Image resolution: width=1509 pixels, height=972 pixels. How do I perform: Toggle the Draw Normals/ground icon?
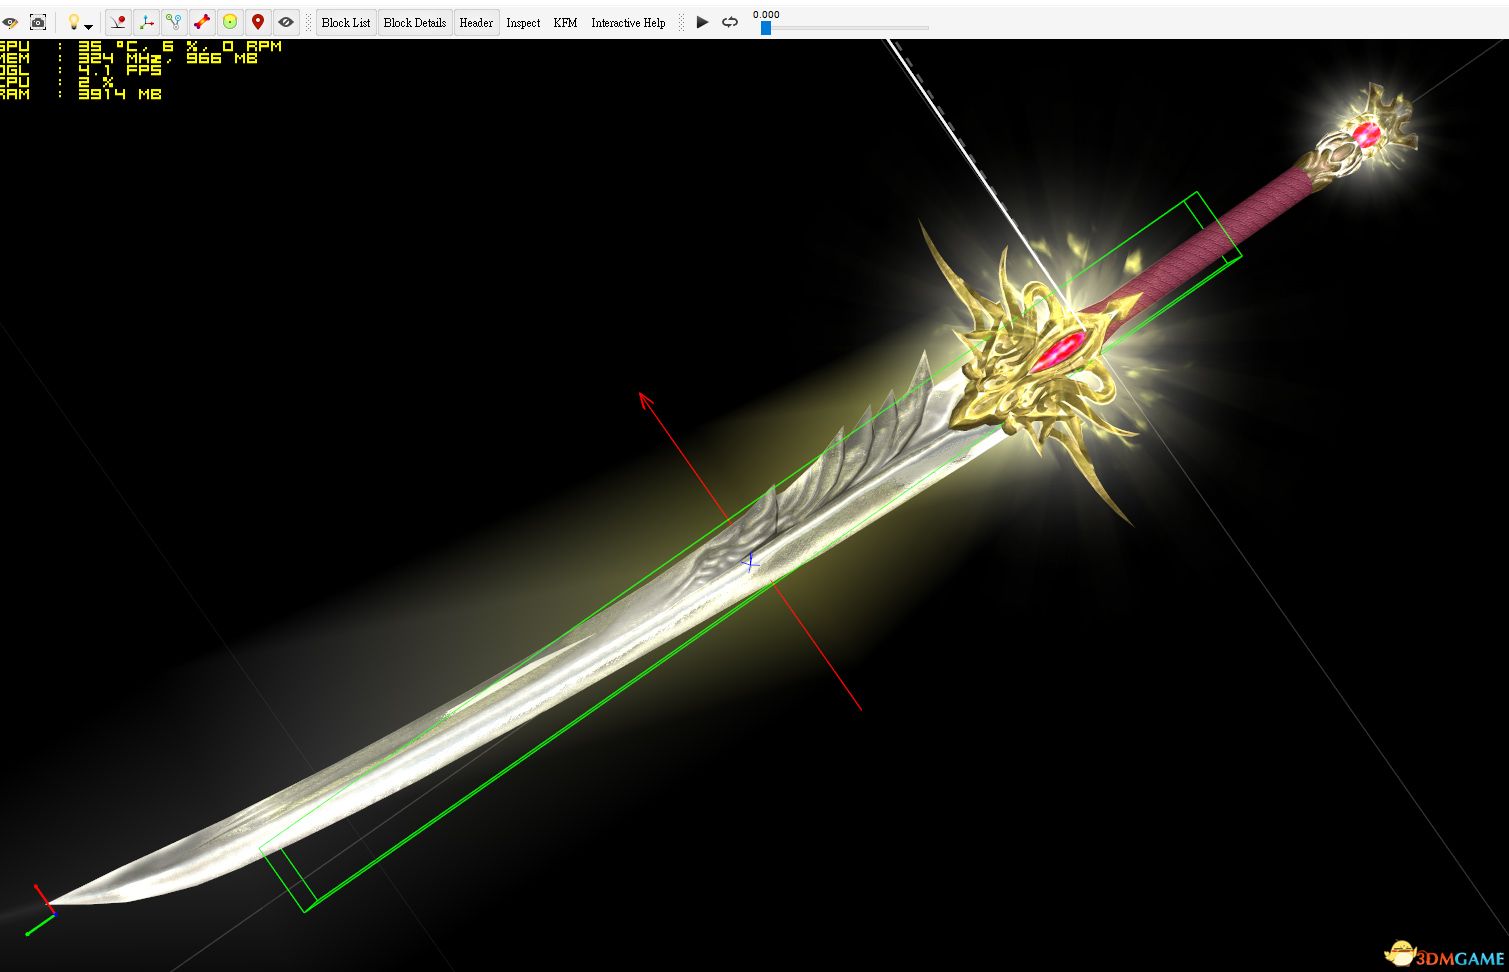click(118, 22)
